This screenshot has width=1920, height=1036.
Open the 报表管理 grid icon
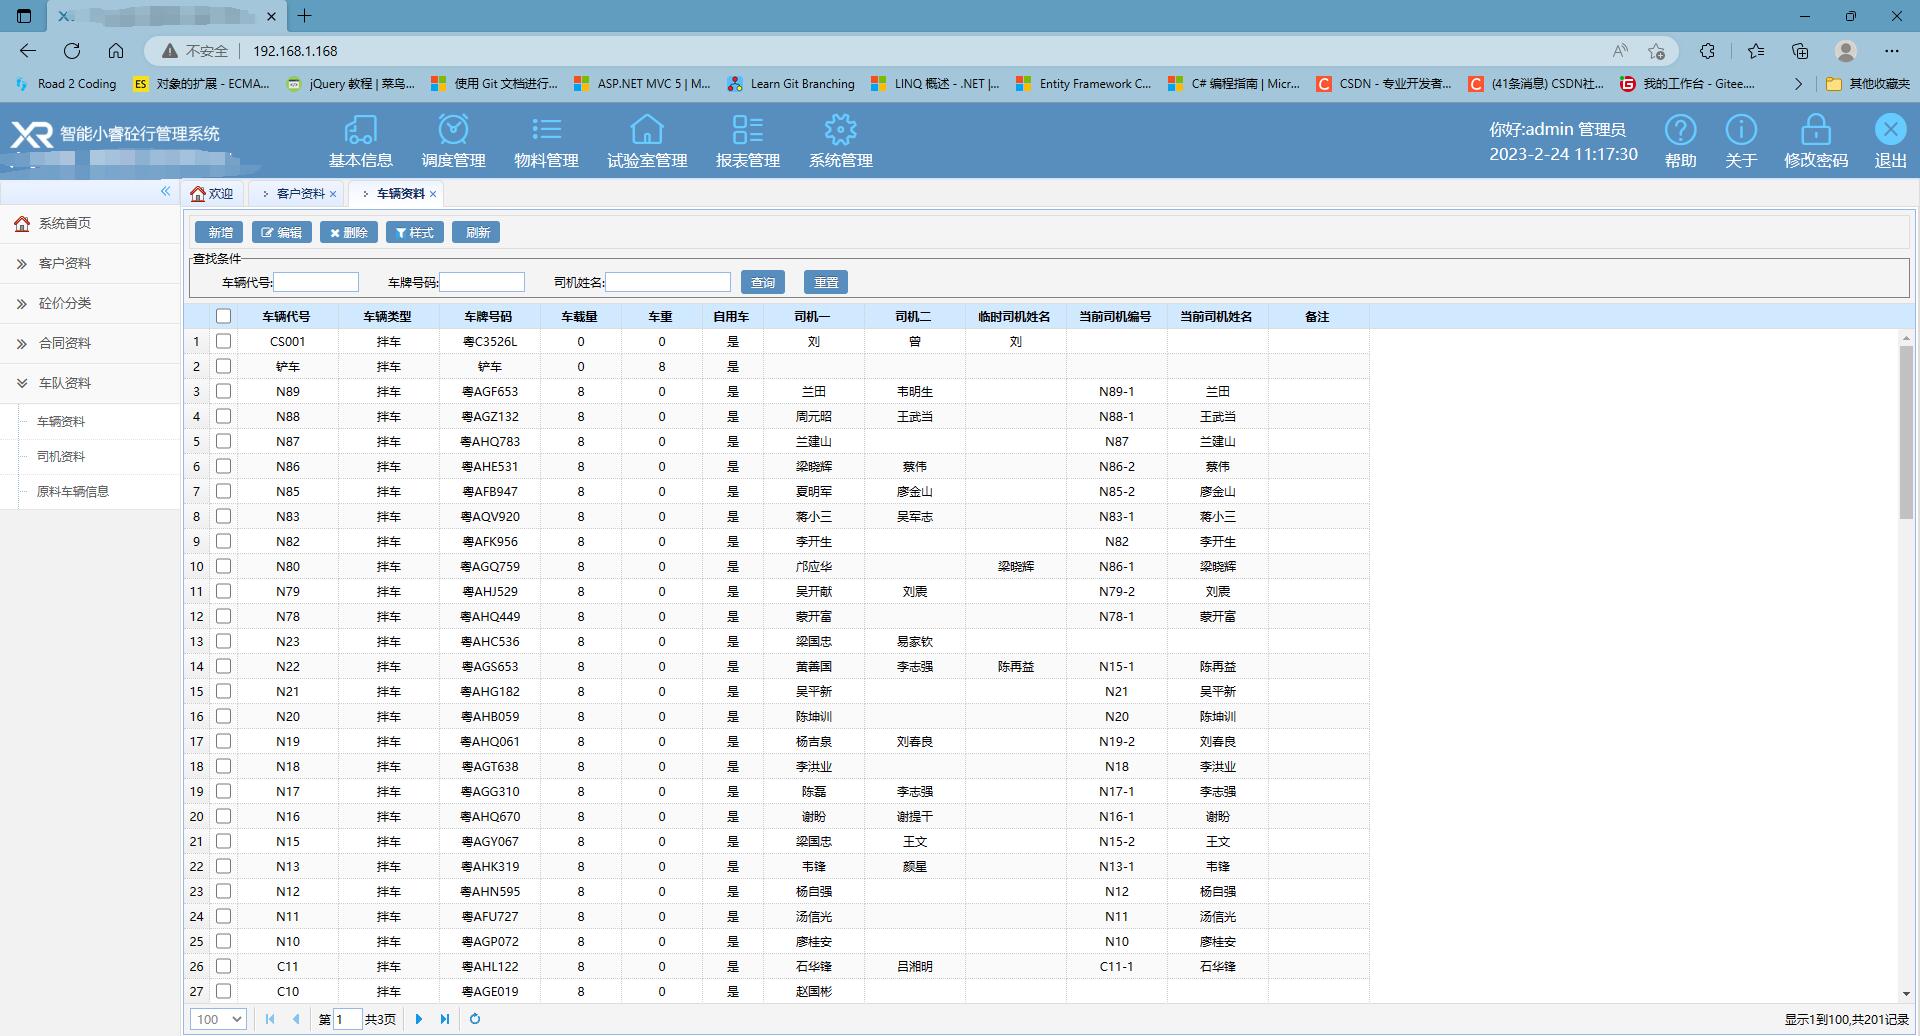[x=747, y=130]
